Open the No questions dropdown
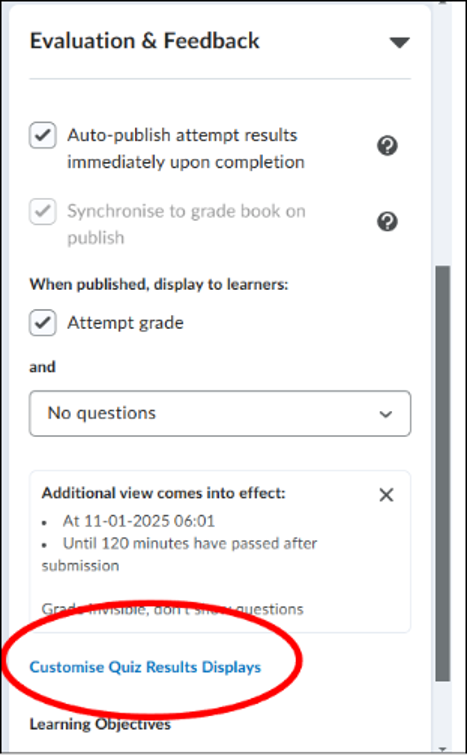Viewport: 468px width, 756px height. (220, 413)
